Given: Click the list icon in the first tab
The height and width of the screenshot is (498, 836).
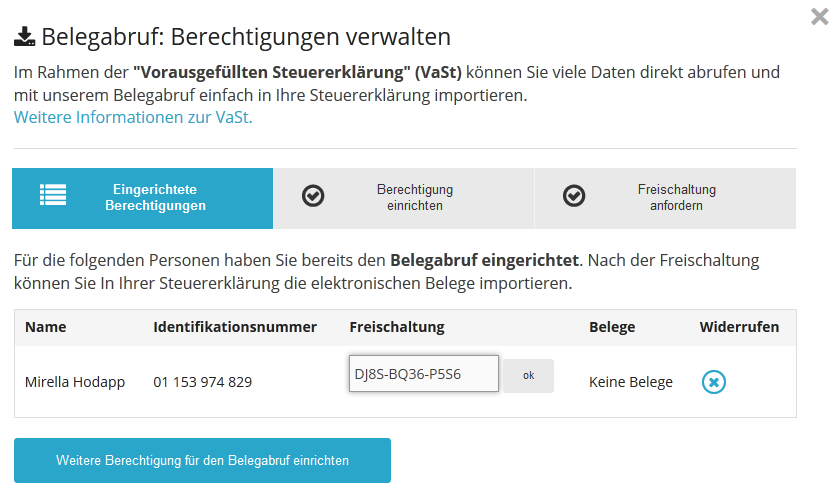Looking at the screenshot, I should click(53, 196).
